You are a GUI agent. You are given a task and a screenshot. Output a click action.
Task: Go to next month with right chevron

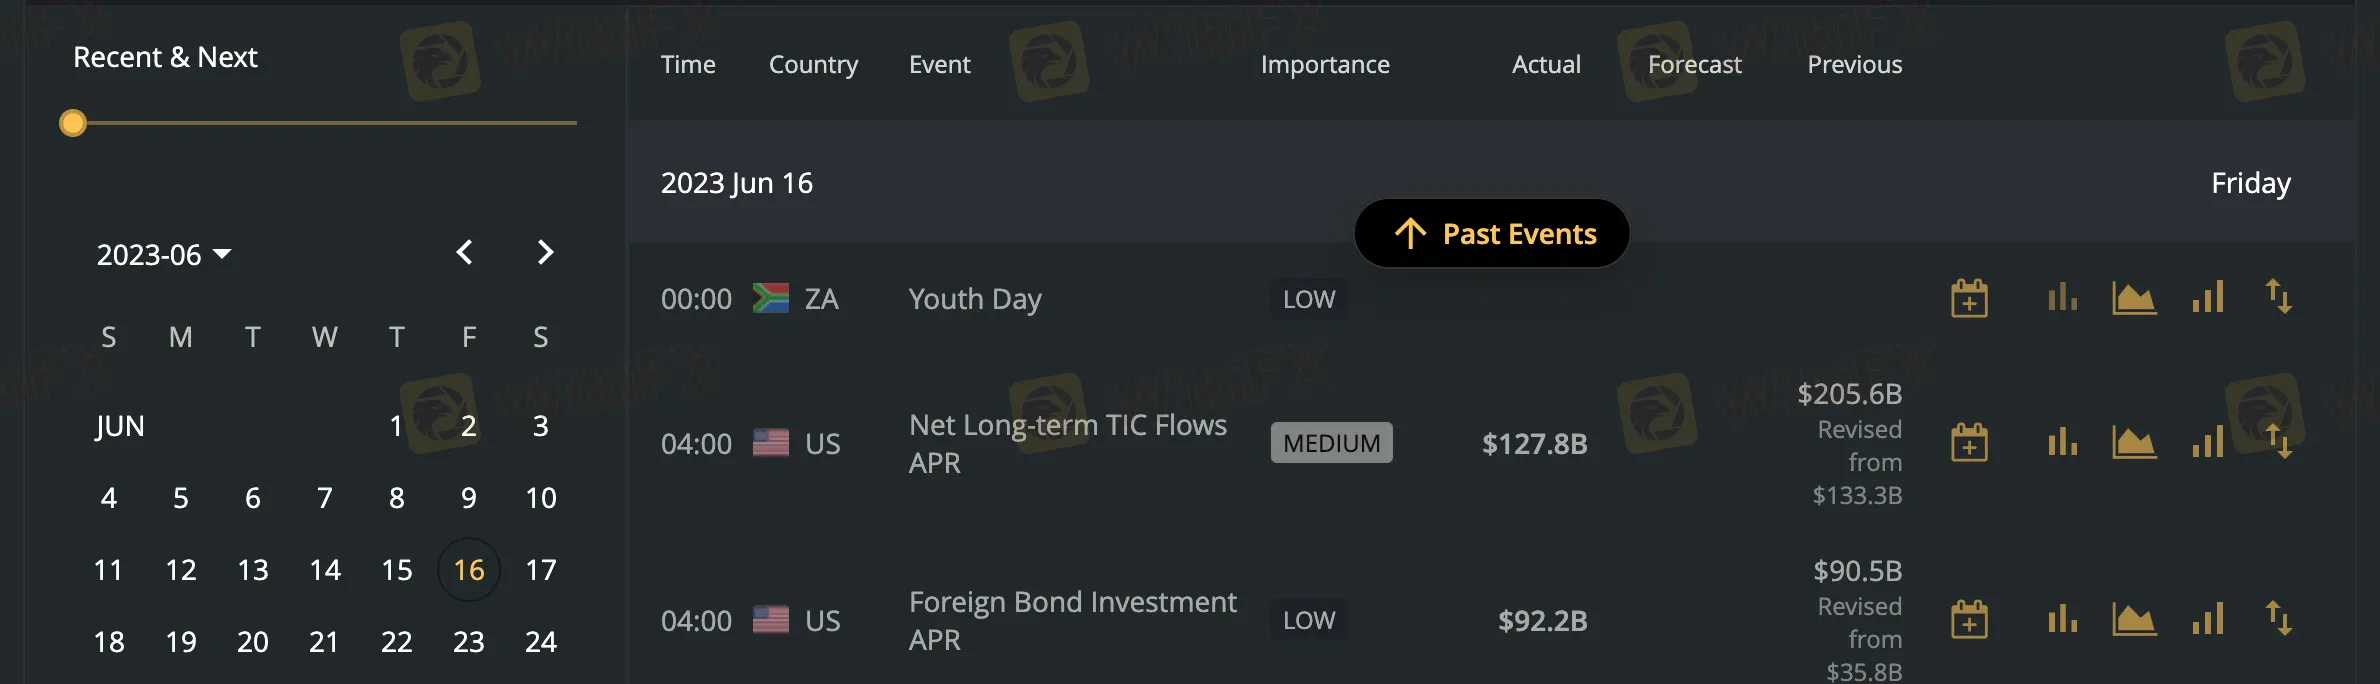[x=544, y=253]
